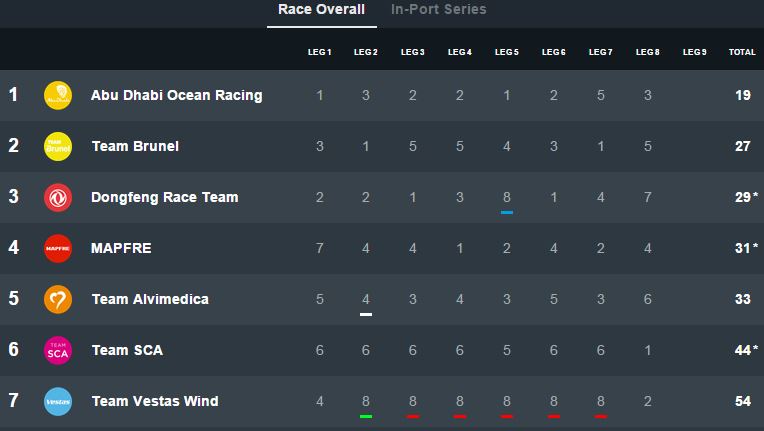Image resolution: width=764 pixels, height=431 pixels.
Task: Click the LEG 5 column header
Action: (507, 52)
